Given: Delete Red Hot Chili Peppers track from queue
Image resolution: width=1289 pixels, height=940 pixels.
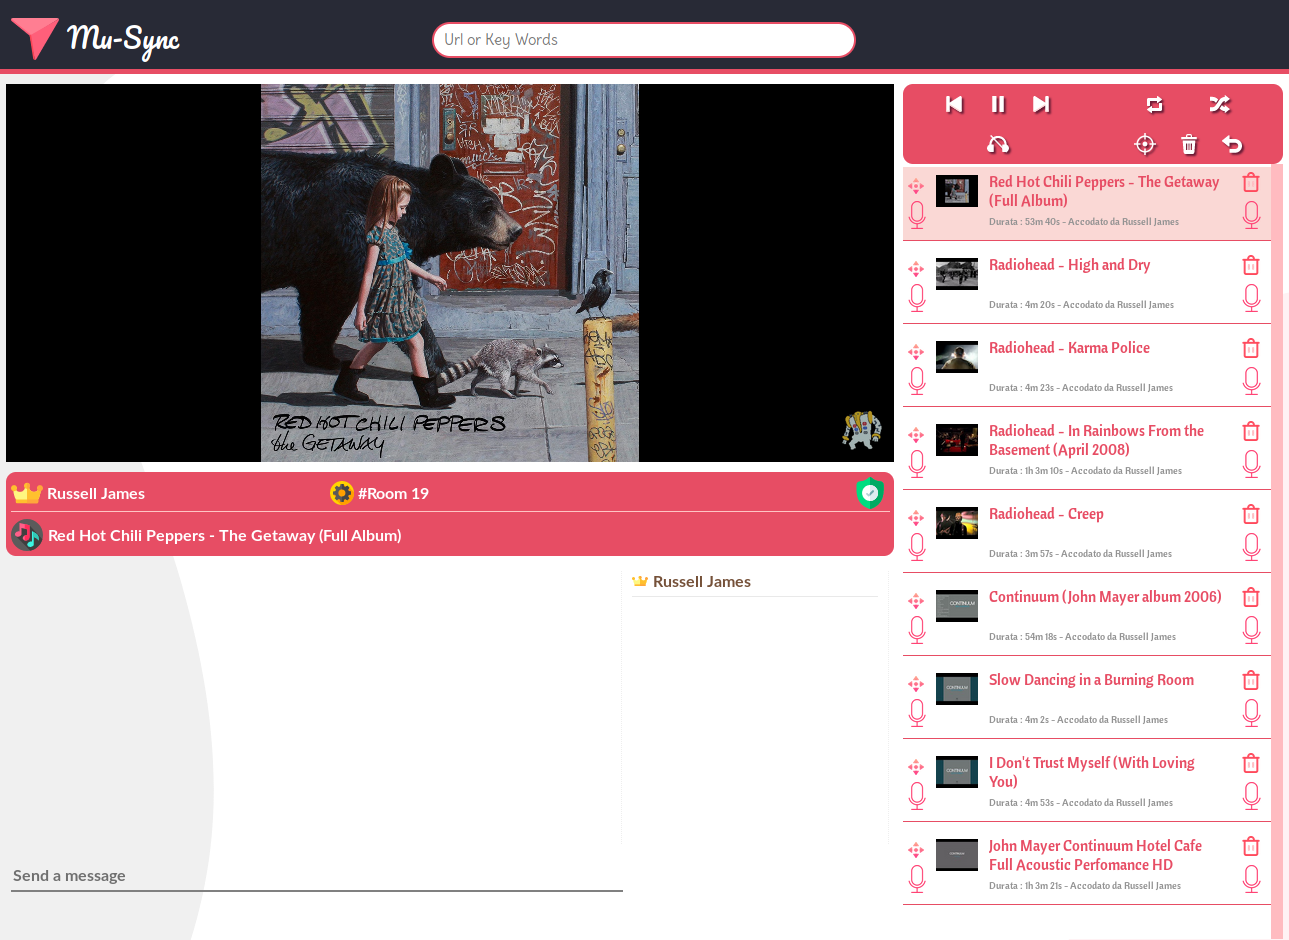Looking at the screenshot, I should click(1251, 182).
